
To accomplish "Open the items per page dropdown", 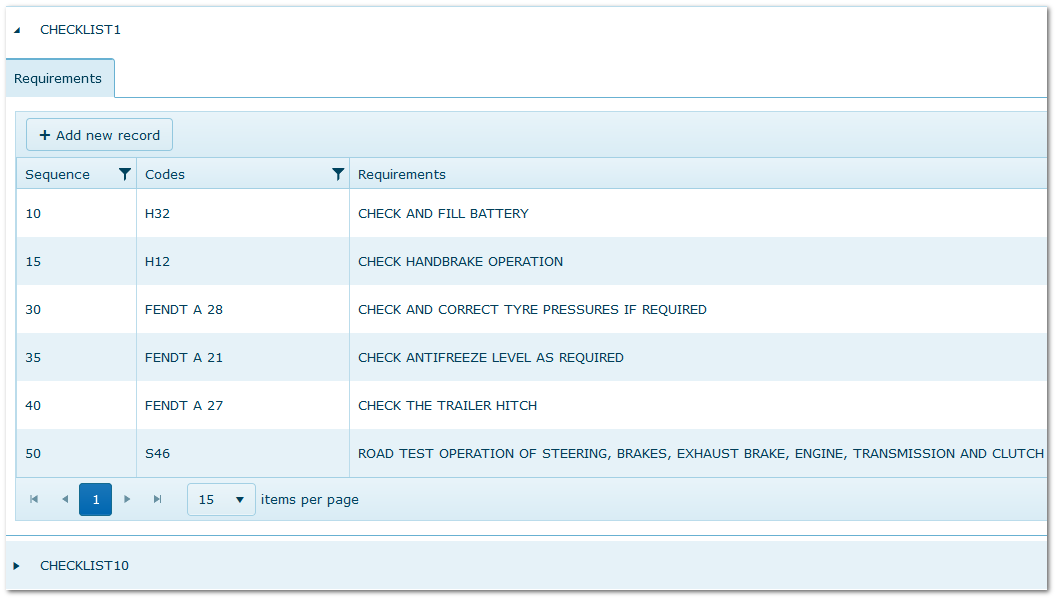I will (x=221, y=499).
